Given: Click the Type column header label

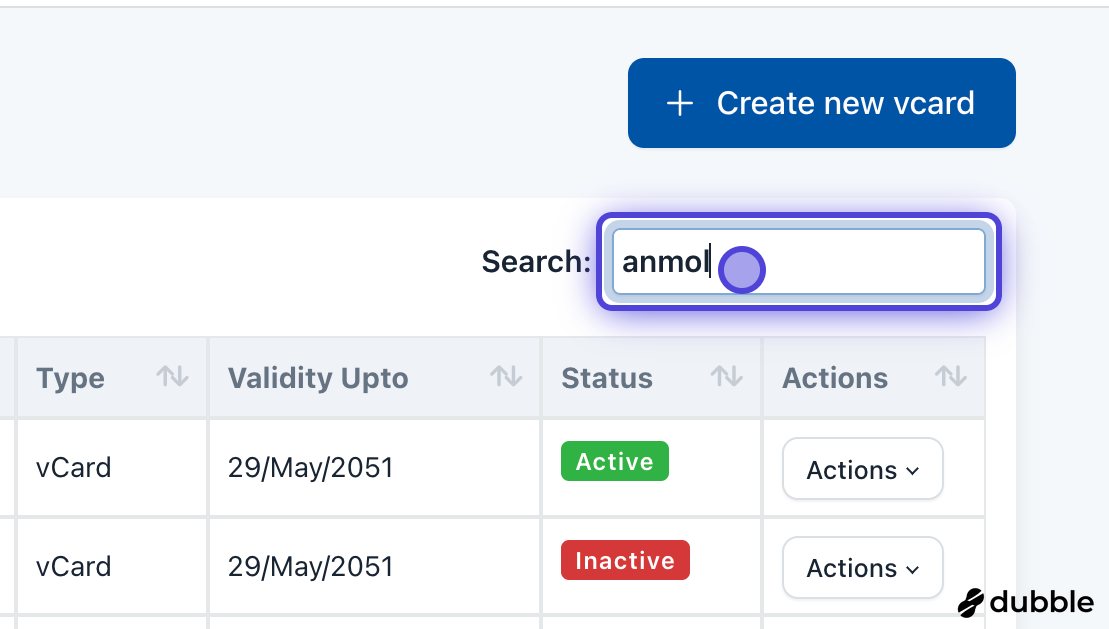Looking at the screenshot, I should [x=70, y=378].
